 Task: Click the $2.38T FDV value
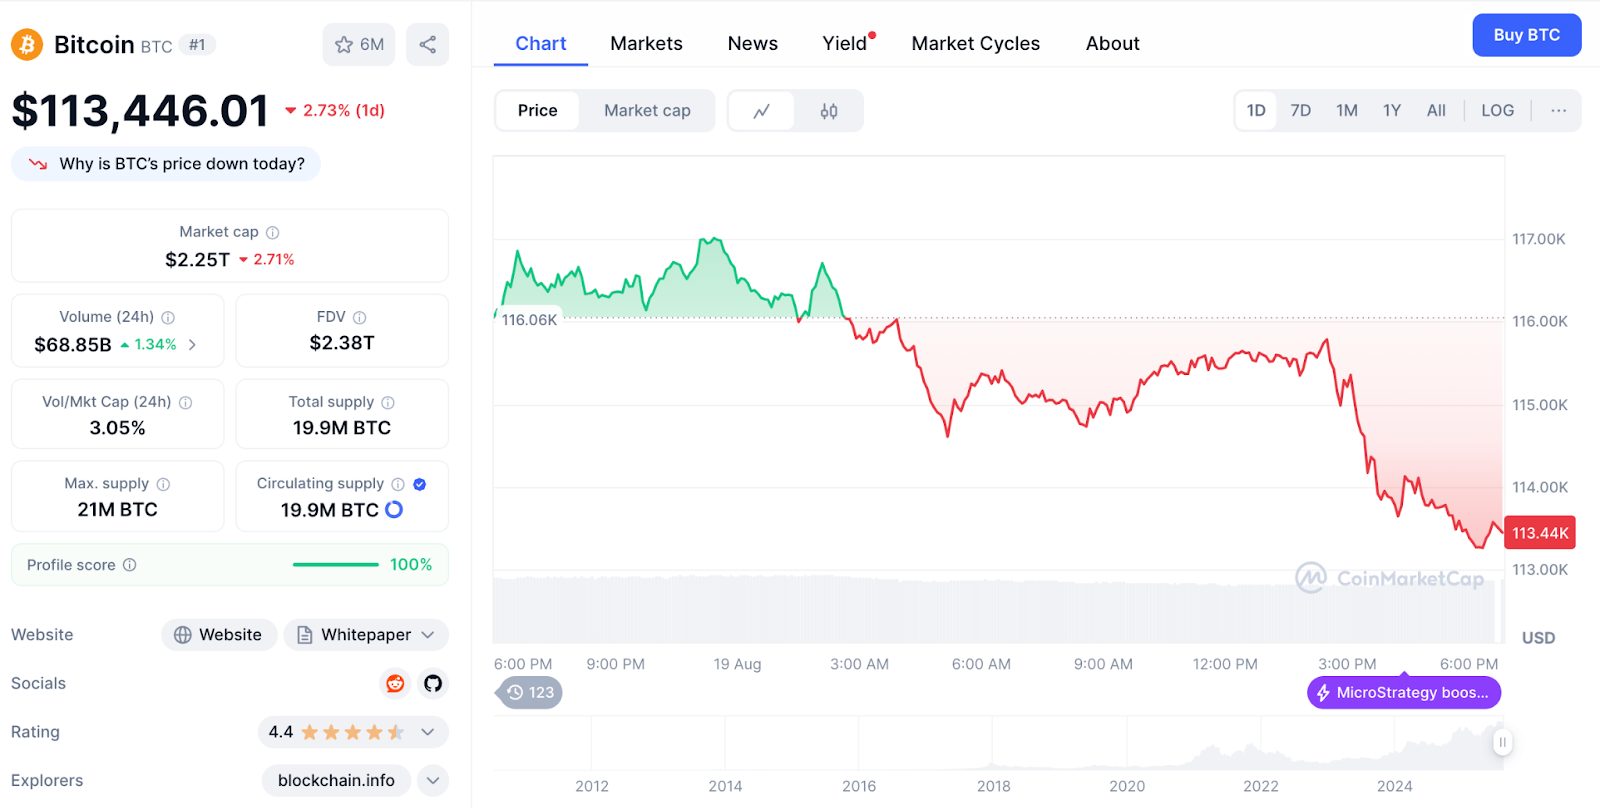(x=342, y=343)
